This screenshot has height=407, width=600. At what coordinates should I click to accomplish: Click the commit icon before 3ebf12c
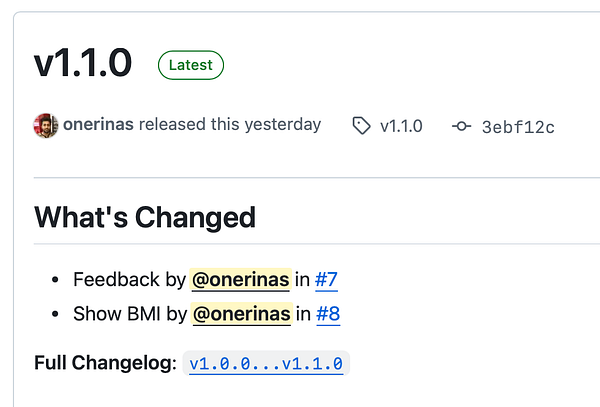coord(461,127)
